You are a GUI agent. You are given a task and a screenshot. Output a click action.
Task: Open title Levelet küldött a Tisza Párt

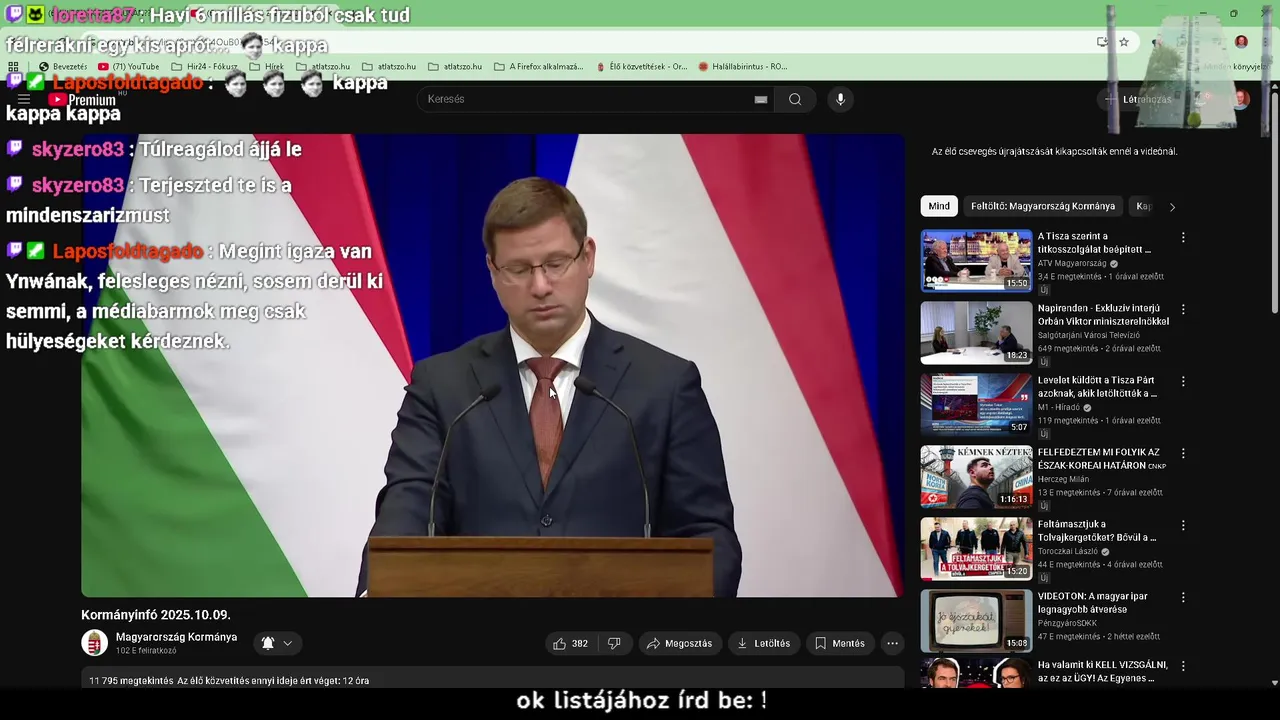point(1097,387)
